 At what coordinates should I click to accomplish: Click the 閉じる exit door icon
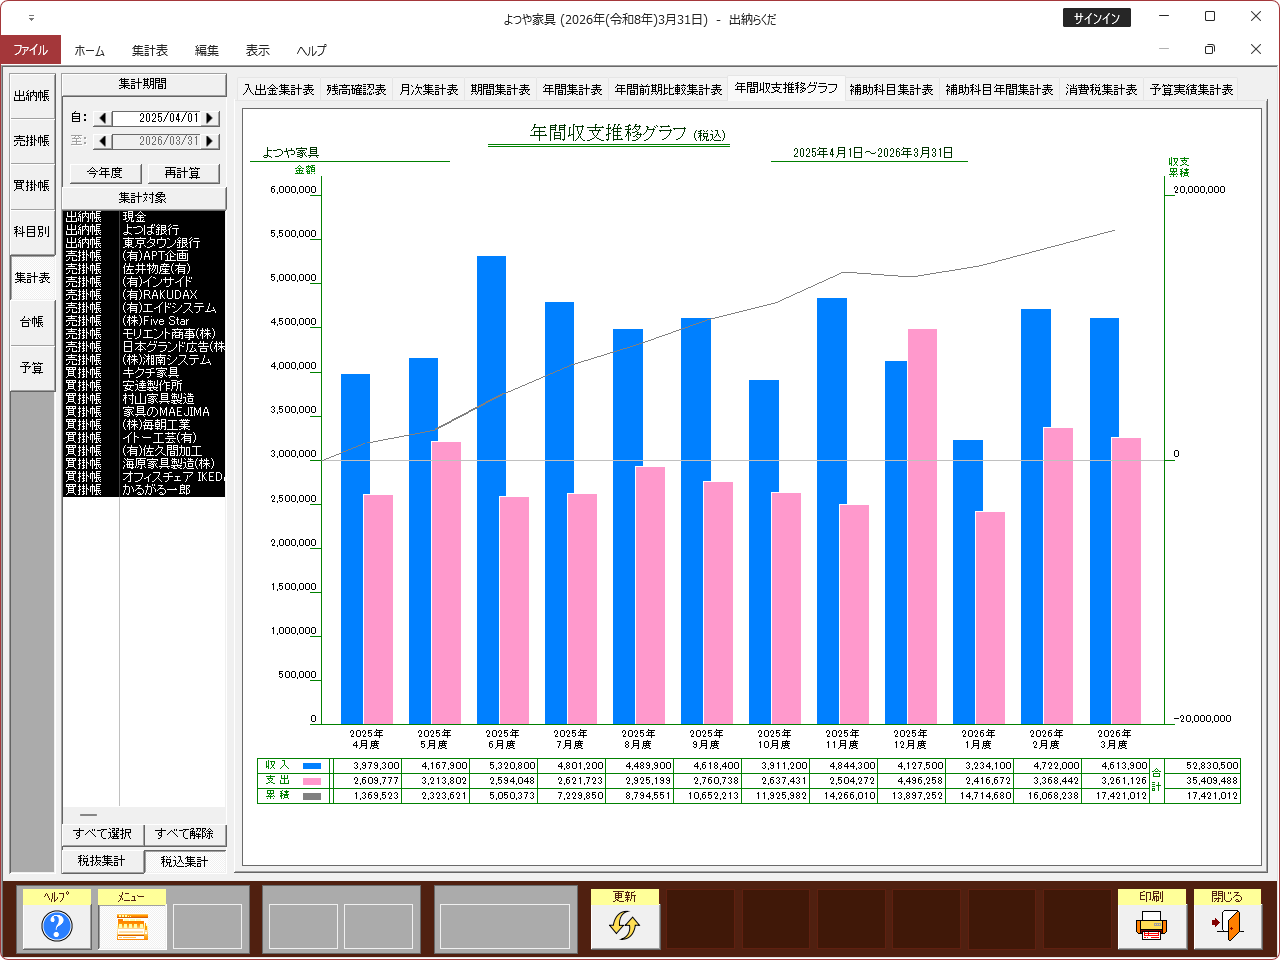[1227, 926]
